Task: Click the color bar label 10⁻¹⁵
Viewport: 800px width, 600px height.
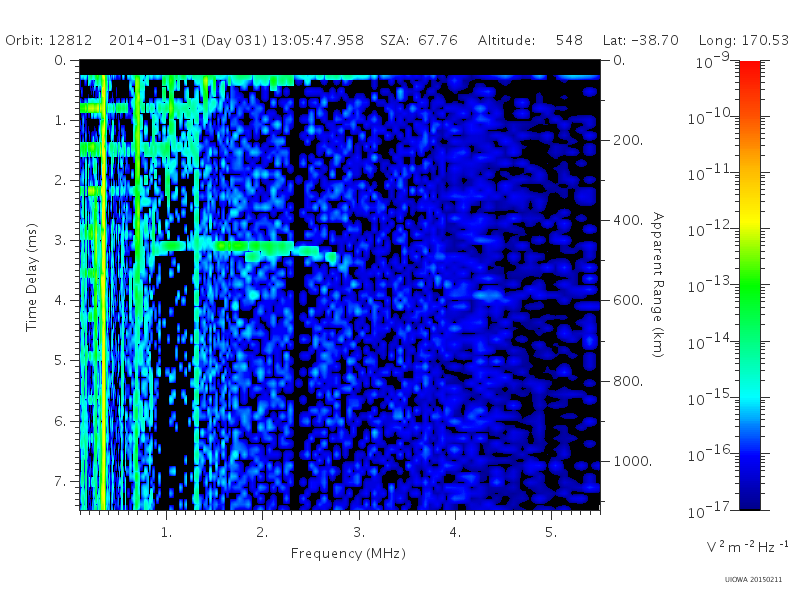Action: tap(711, 397)
